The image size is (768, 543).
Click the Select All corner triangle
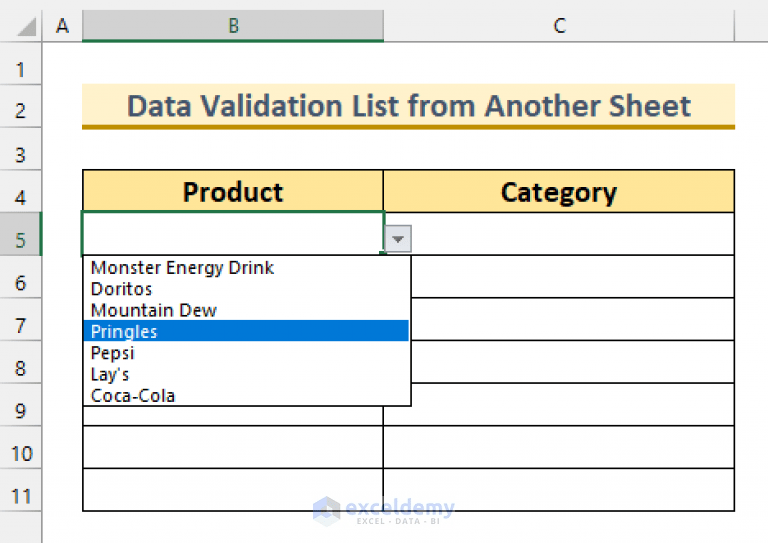26,27
